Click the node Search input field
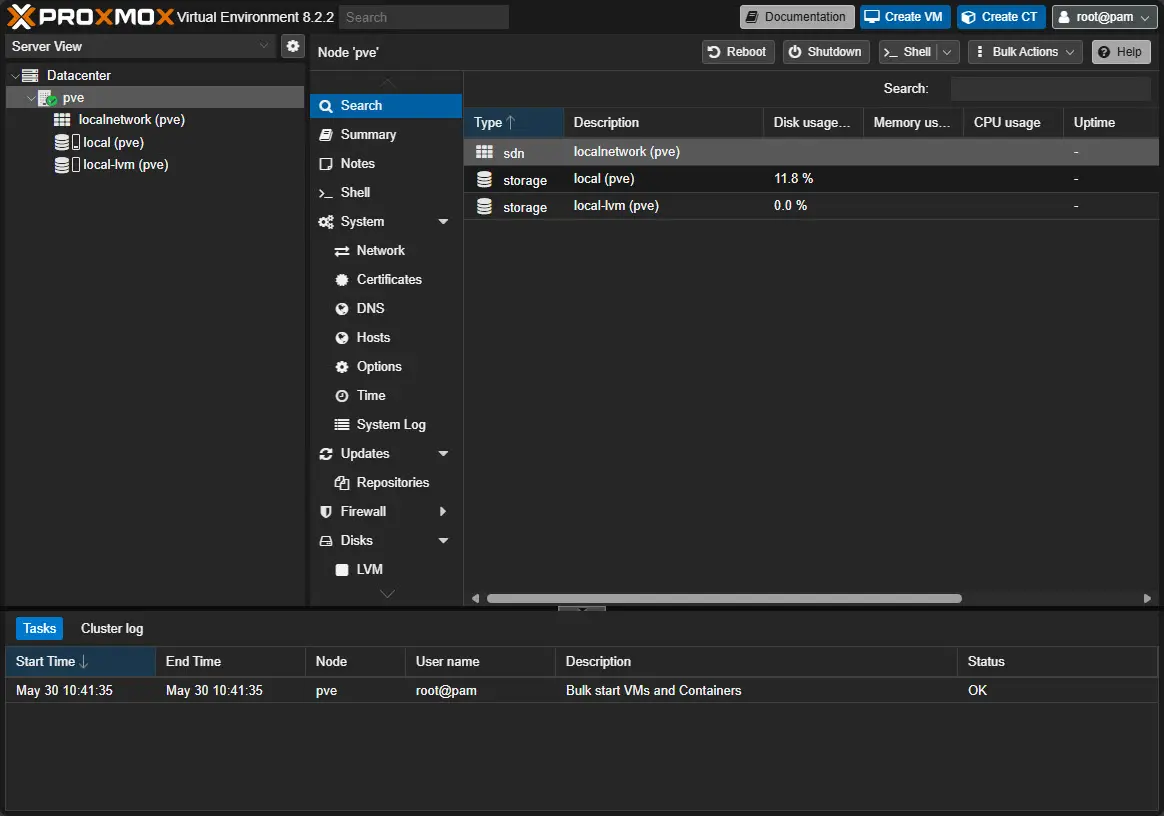This screenshot has height=816, width=1164. (1050, 89)
